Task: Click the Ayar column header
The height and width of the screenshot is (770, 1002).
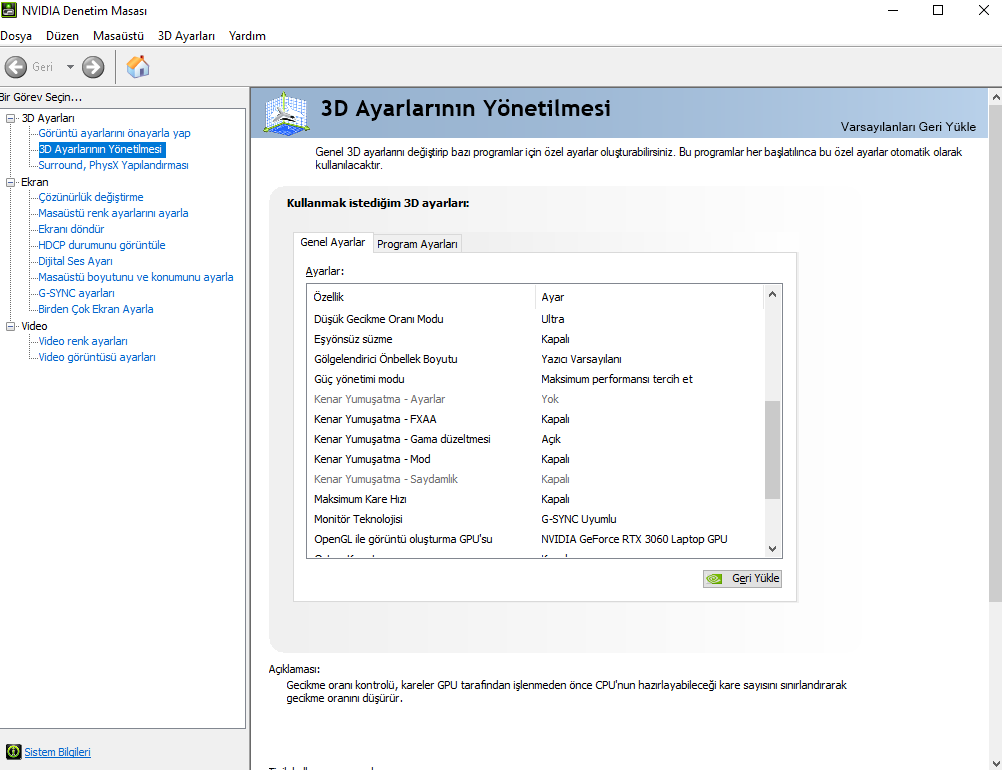Action: tap(649, 297)
